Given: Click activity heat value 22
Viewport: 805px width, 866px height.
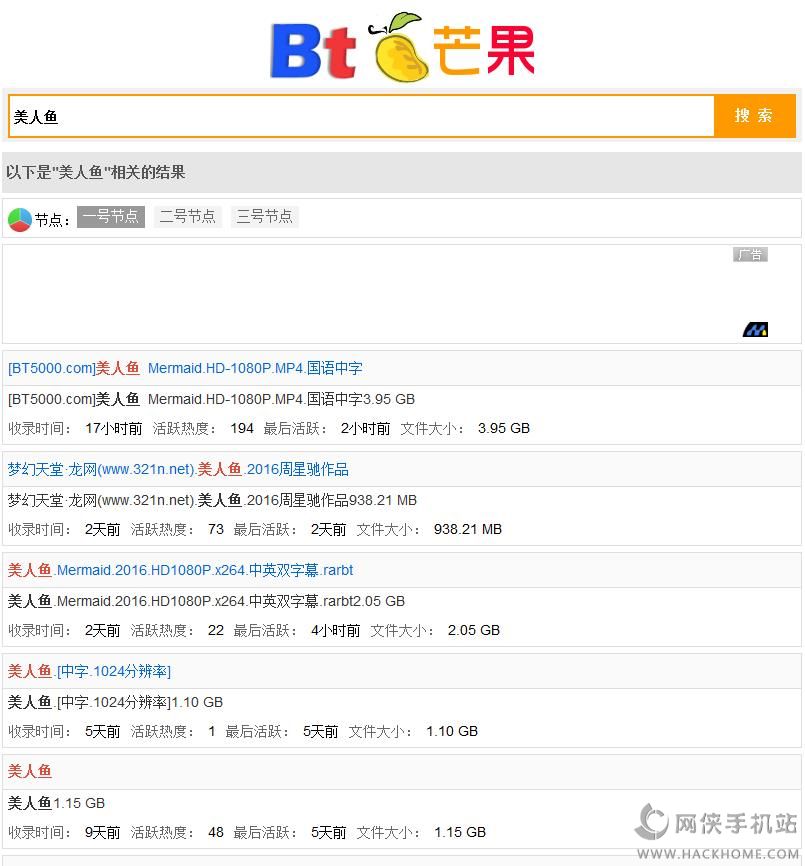Looking at the screenshot, I should [216, 631].
